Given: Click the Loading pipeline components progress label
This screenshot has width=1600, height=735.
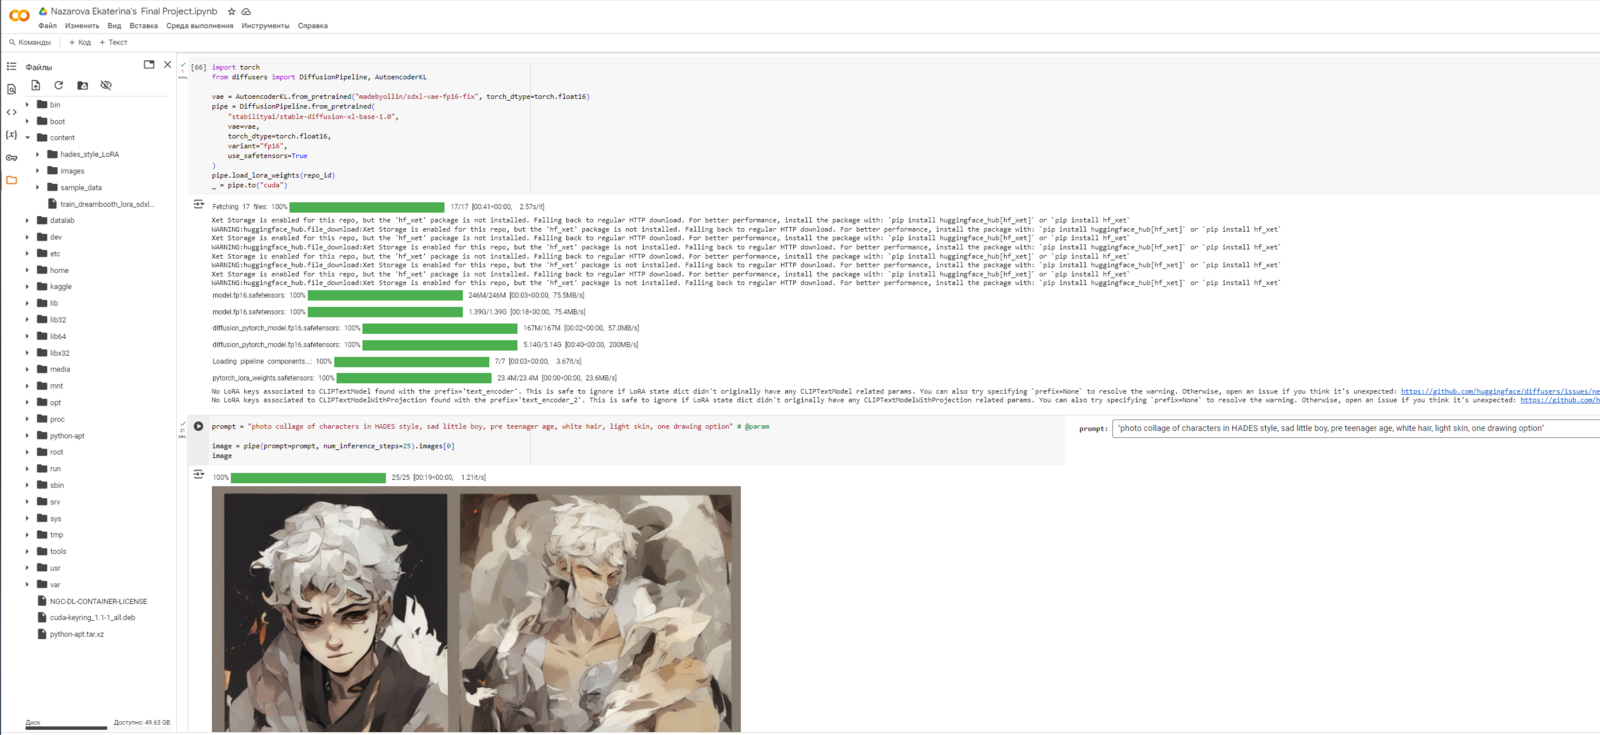Looking at the screenshot, I should (x=262, y=361).
